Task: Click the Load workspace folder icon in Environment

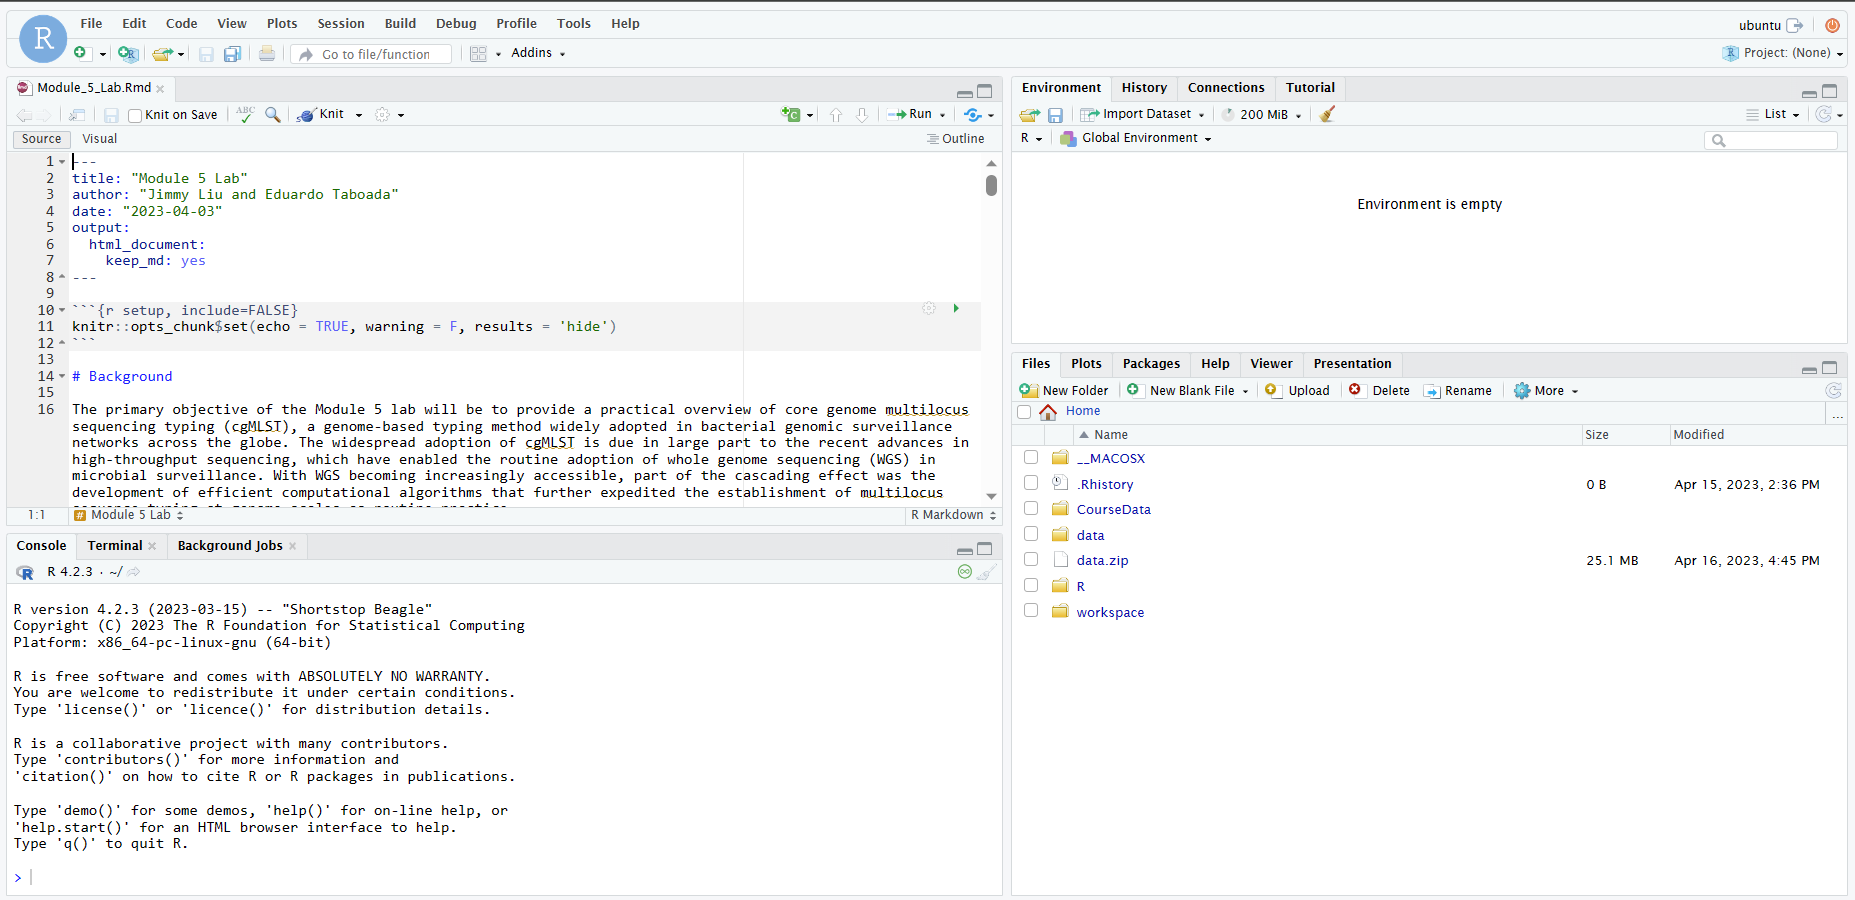Action: pos(1030,114)
